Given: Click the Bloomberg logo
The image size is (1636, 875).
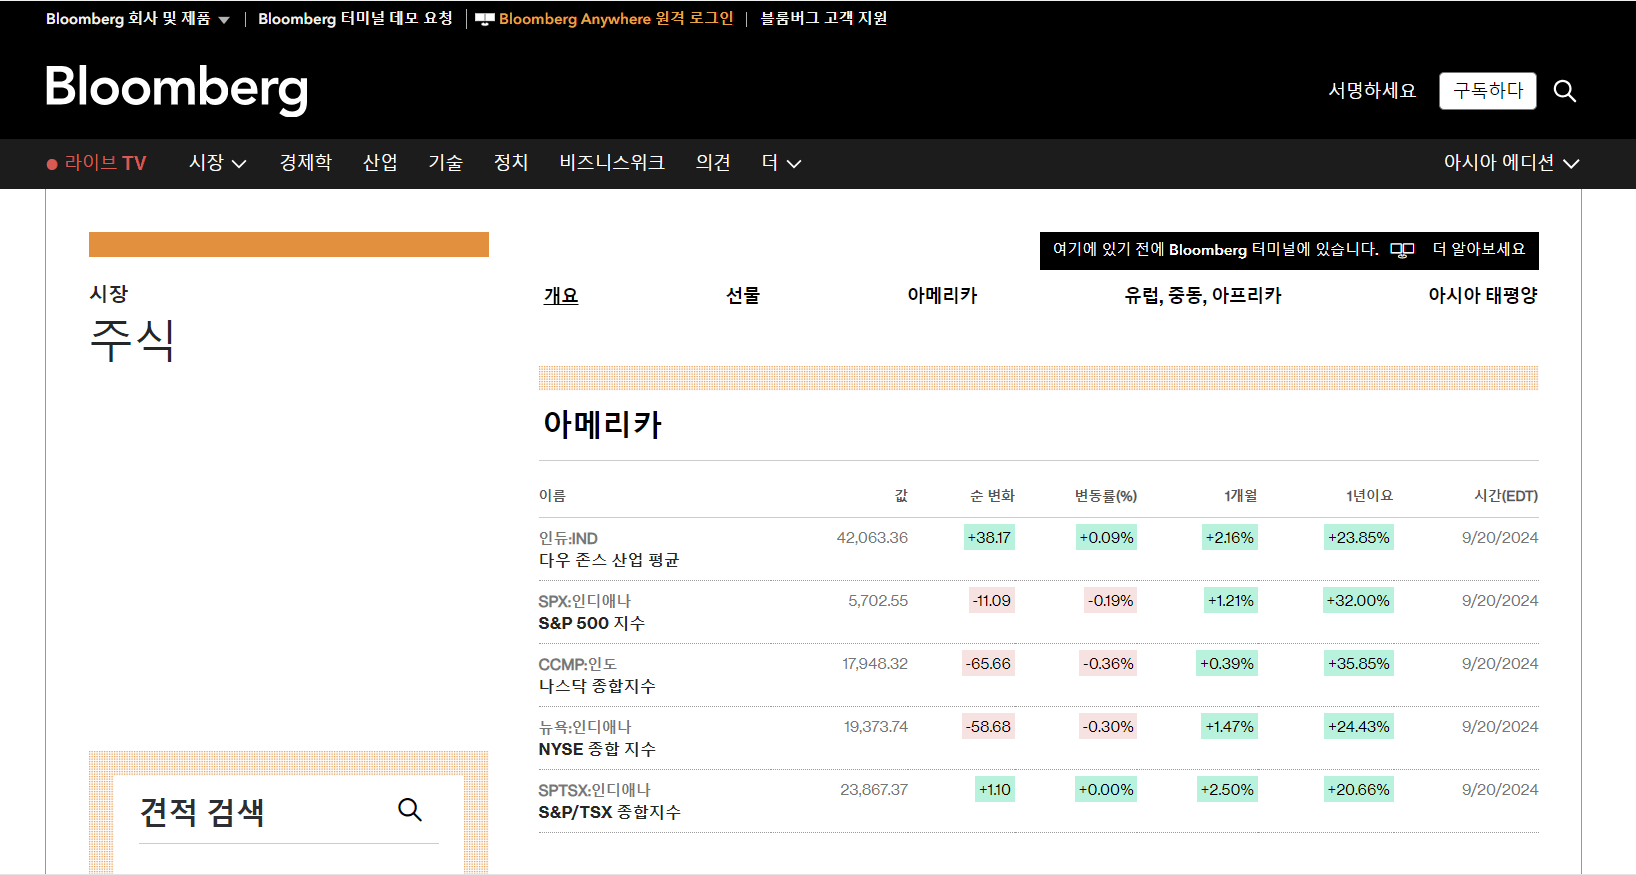Looking at the screenshot, I should (x=177, y=89).
